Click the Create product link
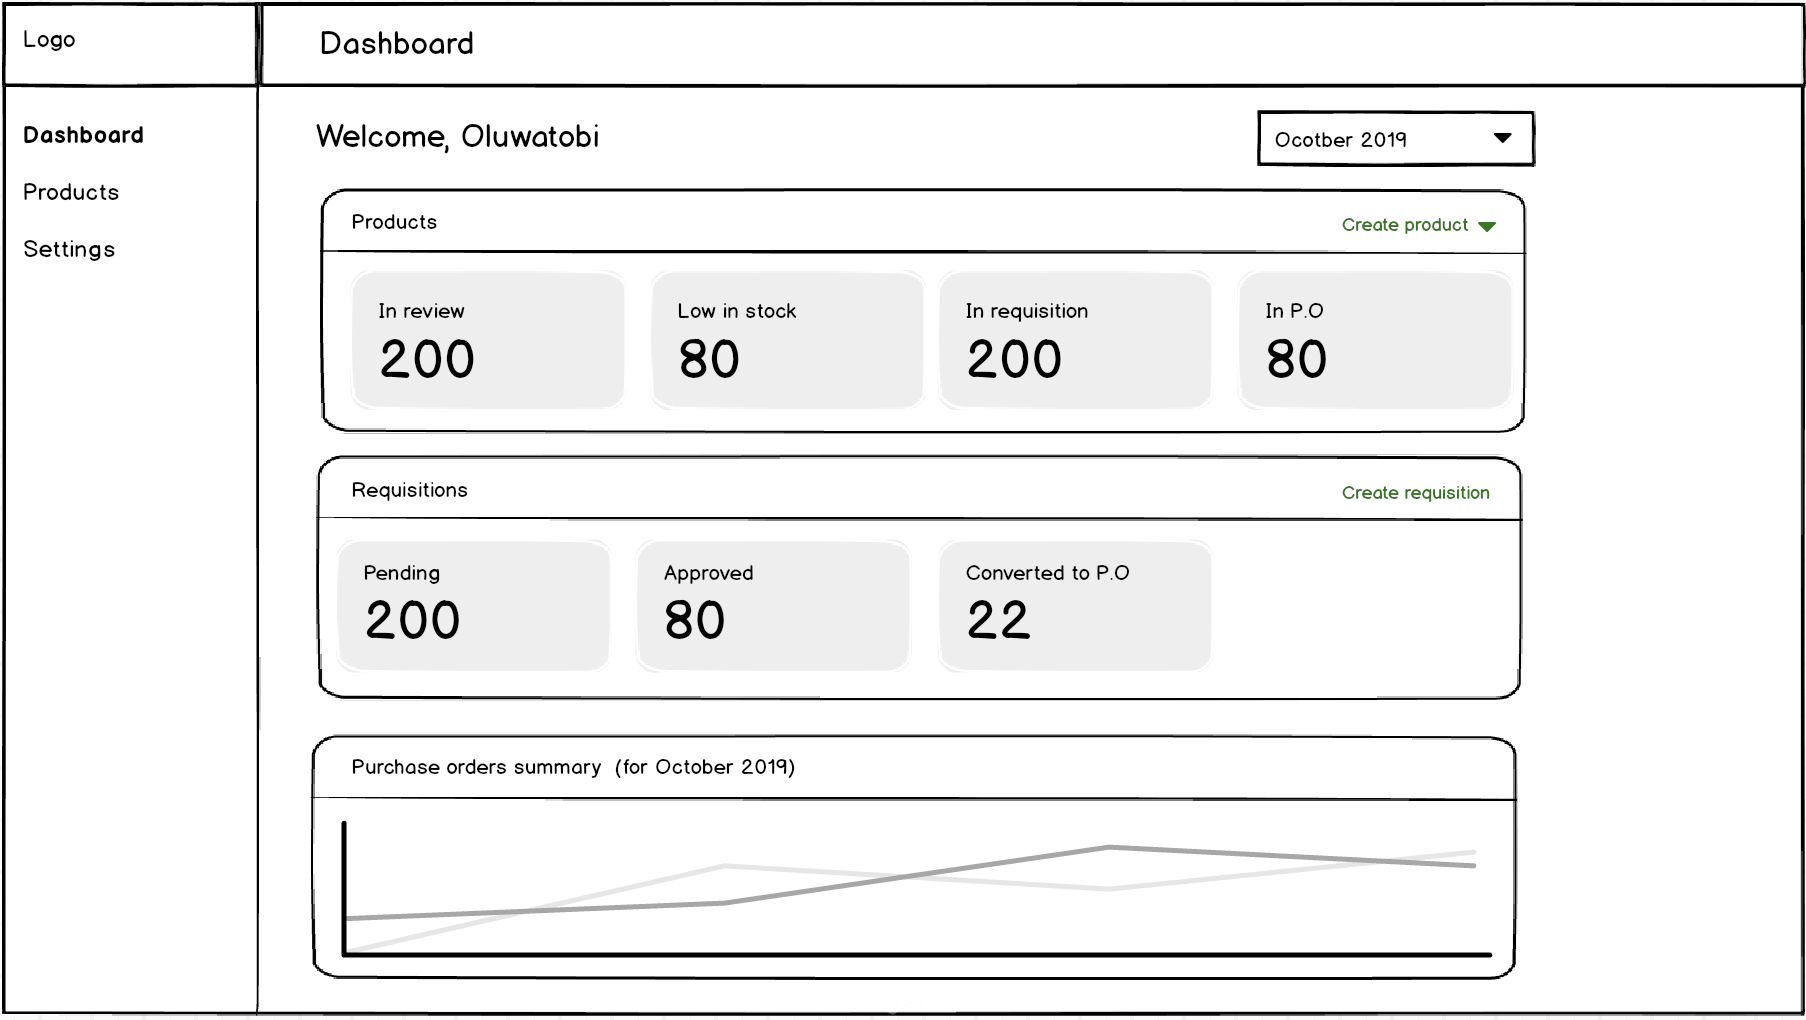Image resolution: width=1806 pixels, height=1020 pixels. point(1404,225)
